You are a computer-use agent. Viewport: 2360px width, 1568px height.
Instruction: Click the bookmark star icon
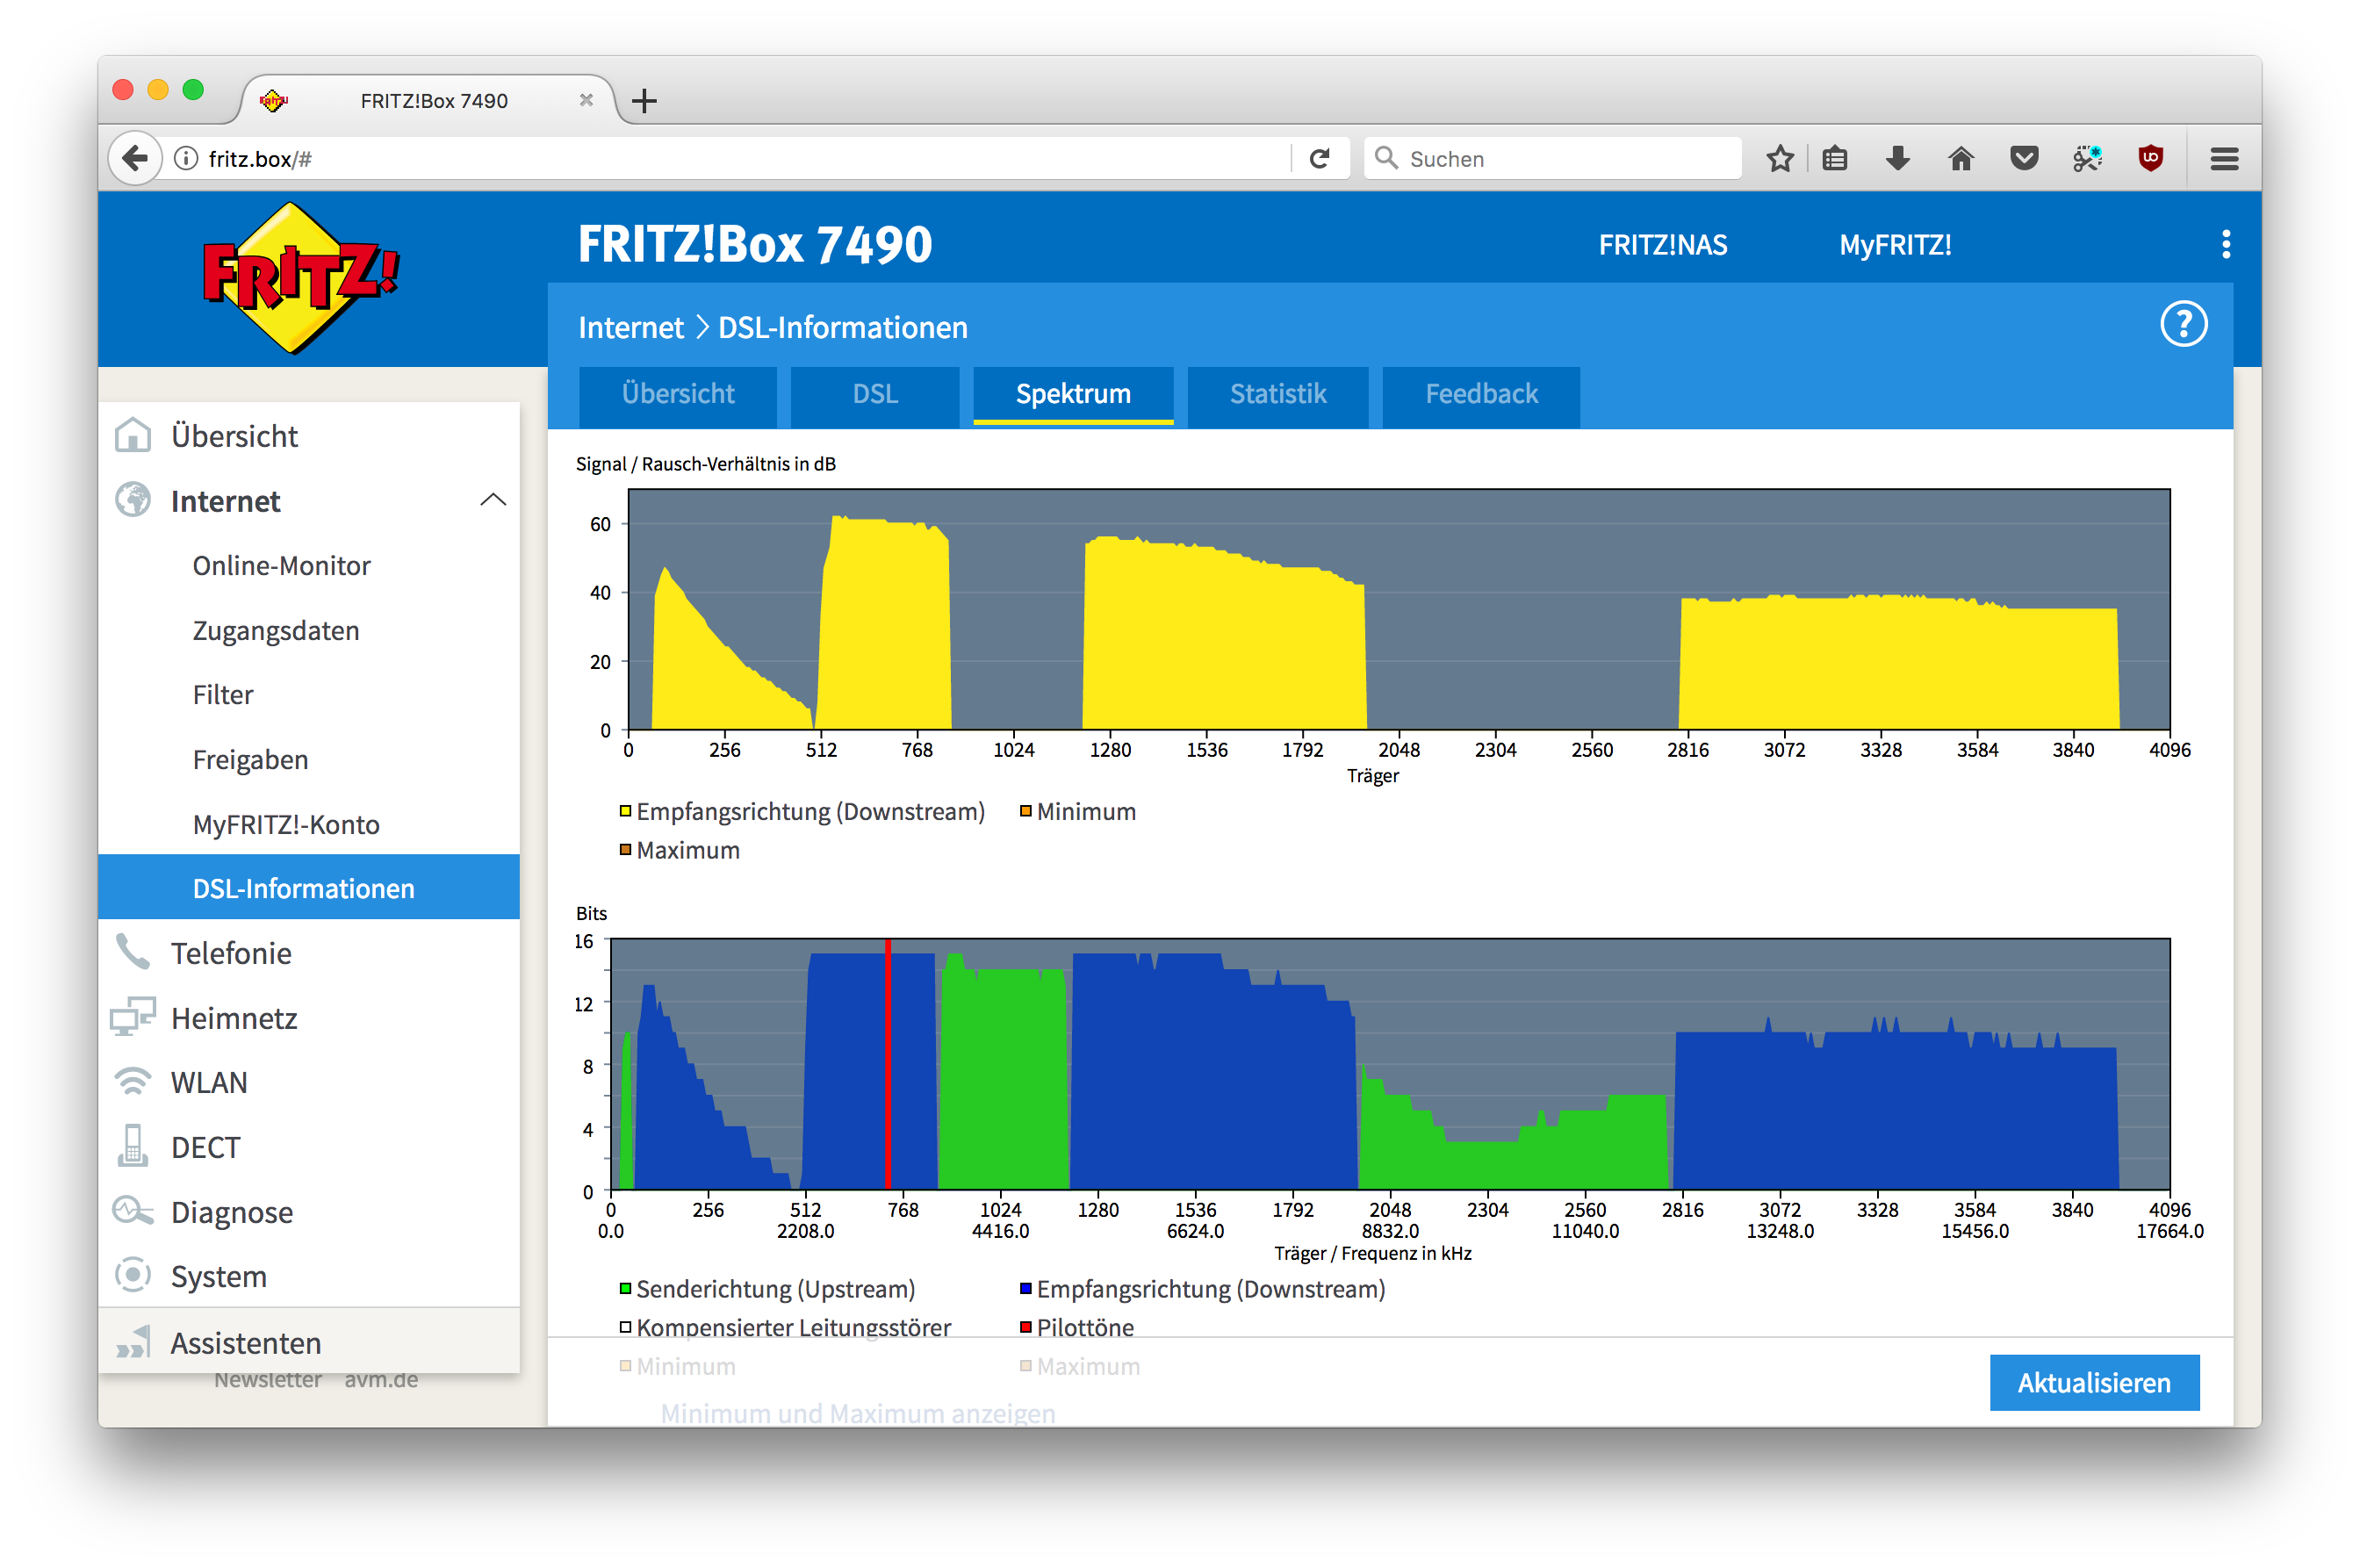coord(1779,158)
